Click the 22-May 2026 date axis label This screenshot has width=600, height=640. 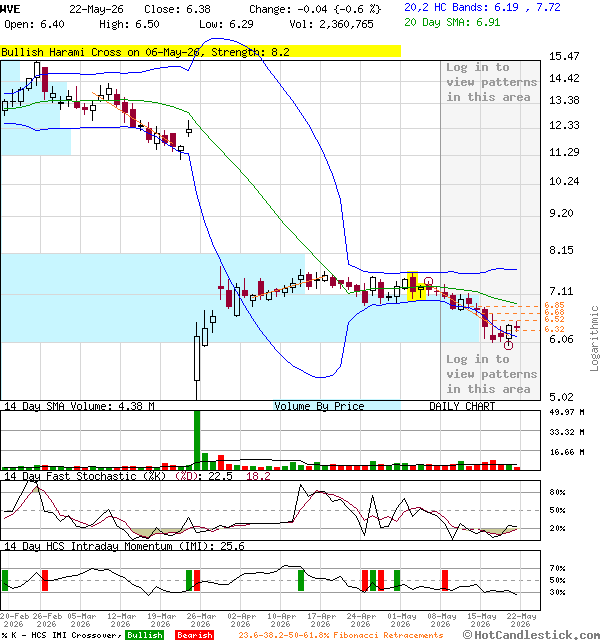pyautogui.click(x=521, y=620)
